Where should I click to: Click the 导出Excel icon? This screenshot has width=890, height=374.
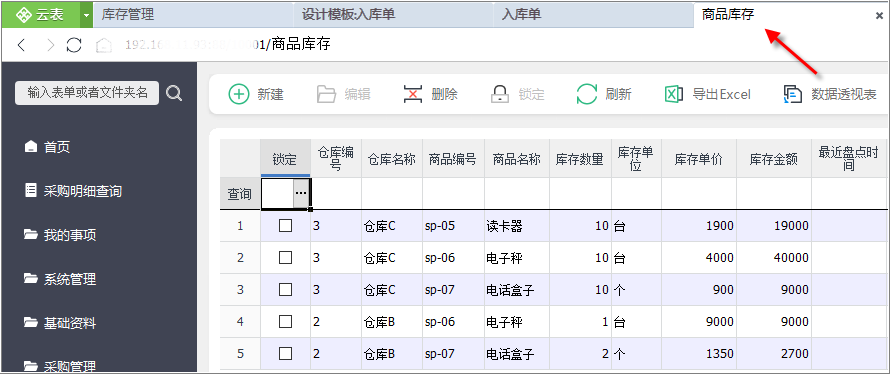pyautogui.click(x=674, y=94)
